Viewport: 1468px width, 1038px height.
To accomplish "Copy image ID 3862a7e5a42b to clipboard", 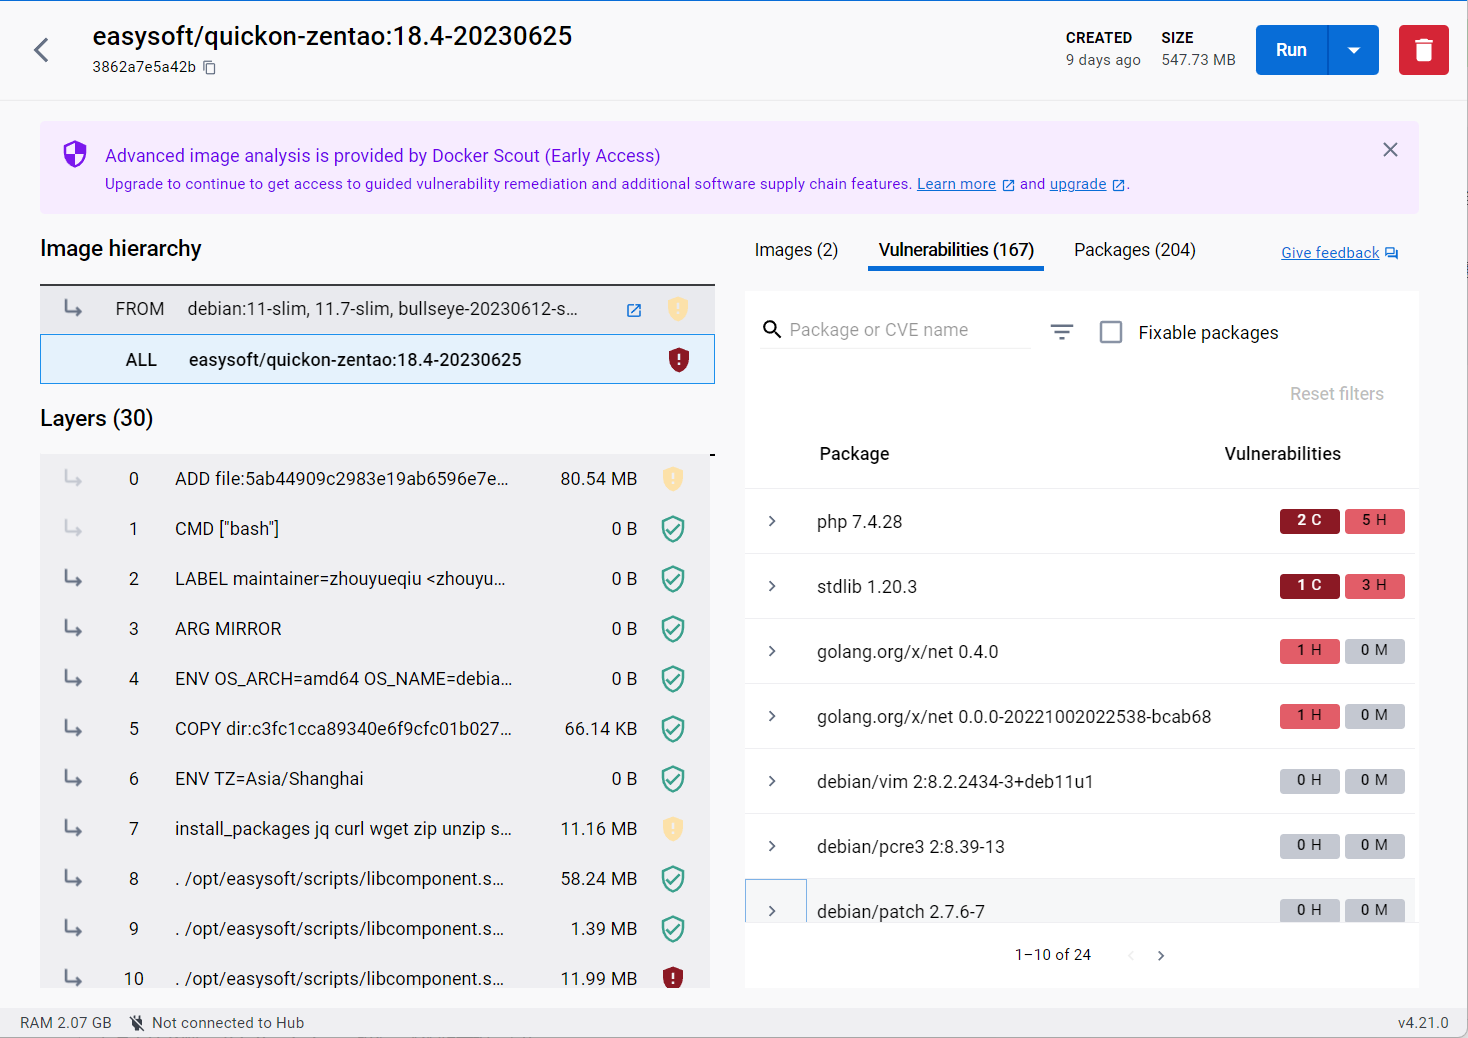I will [x=210, y=67].
